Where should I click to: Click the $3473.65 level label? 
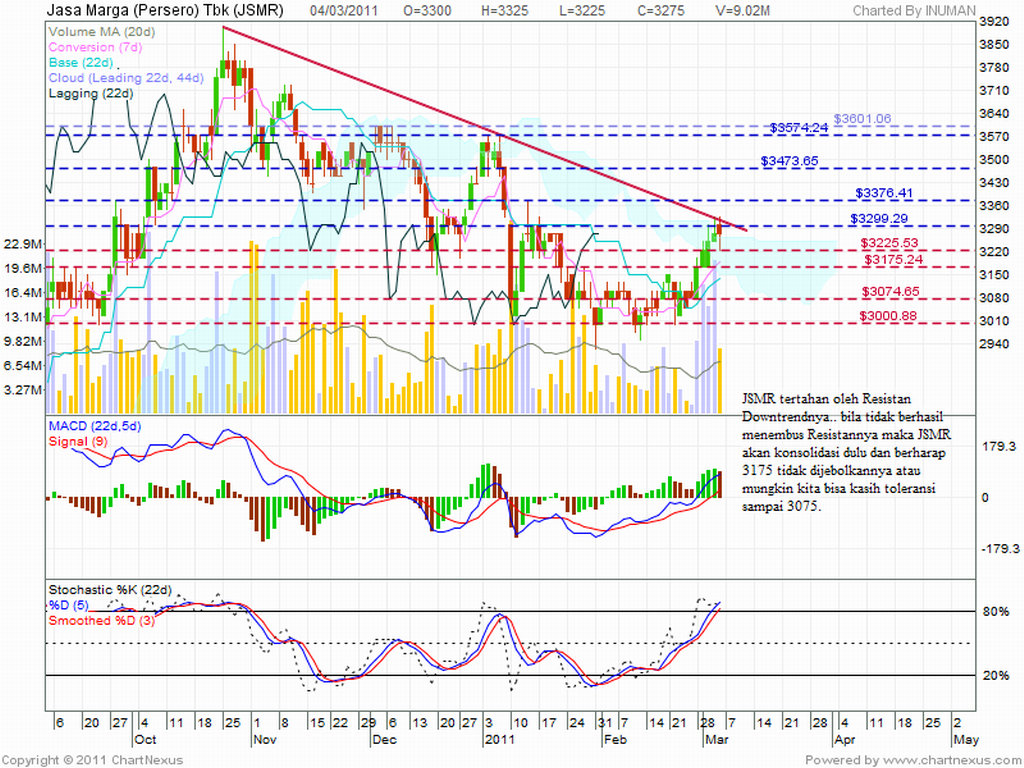[789, 161]
